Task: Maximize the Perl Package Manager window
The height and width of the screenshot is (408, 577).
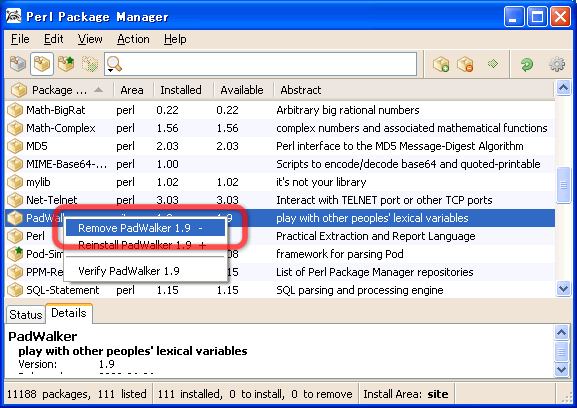Action: point(537,17)
